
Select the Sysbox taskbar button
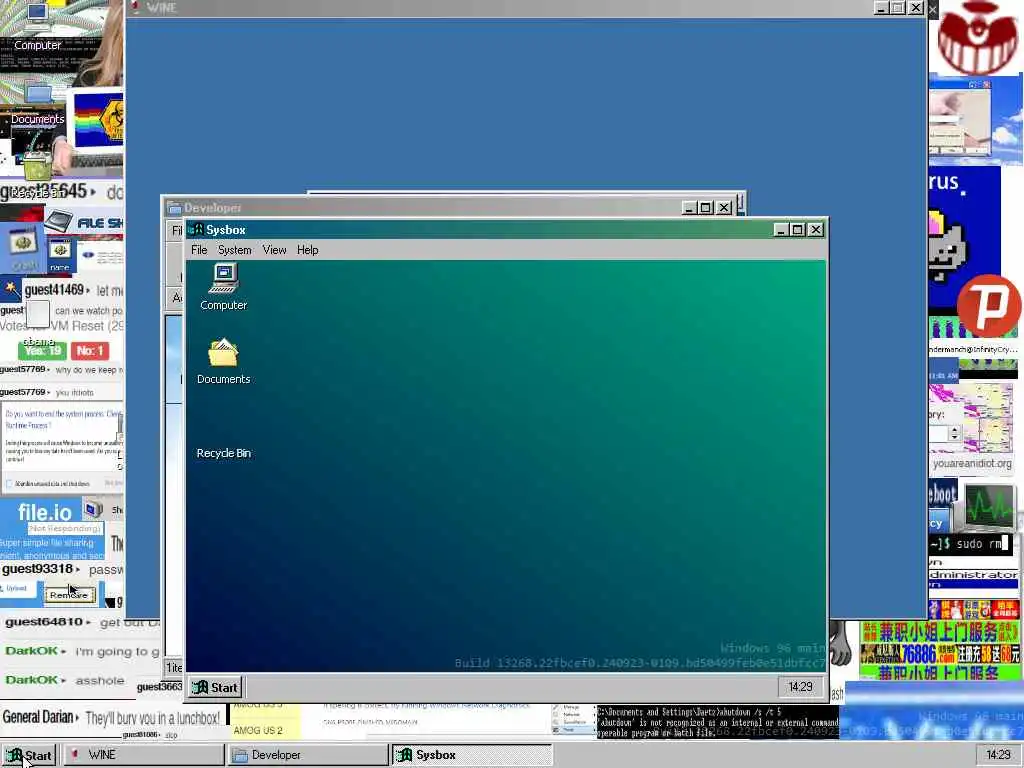click(472, 755)
